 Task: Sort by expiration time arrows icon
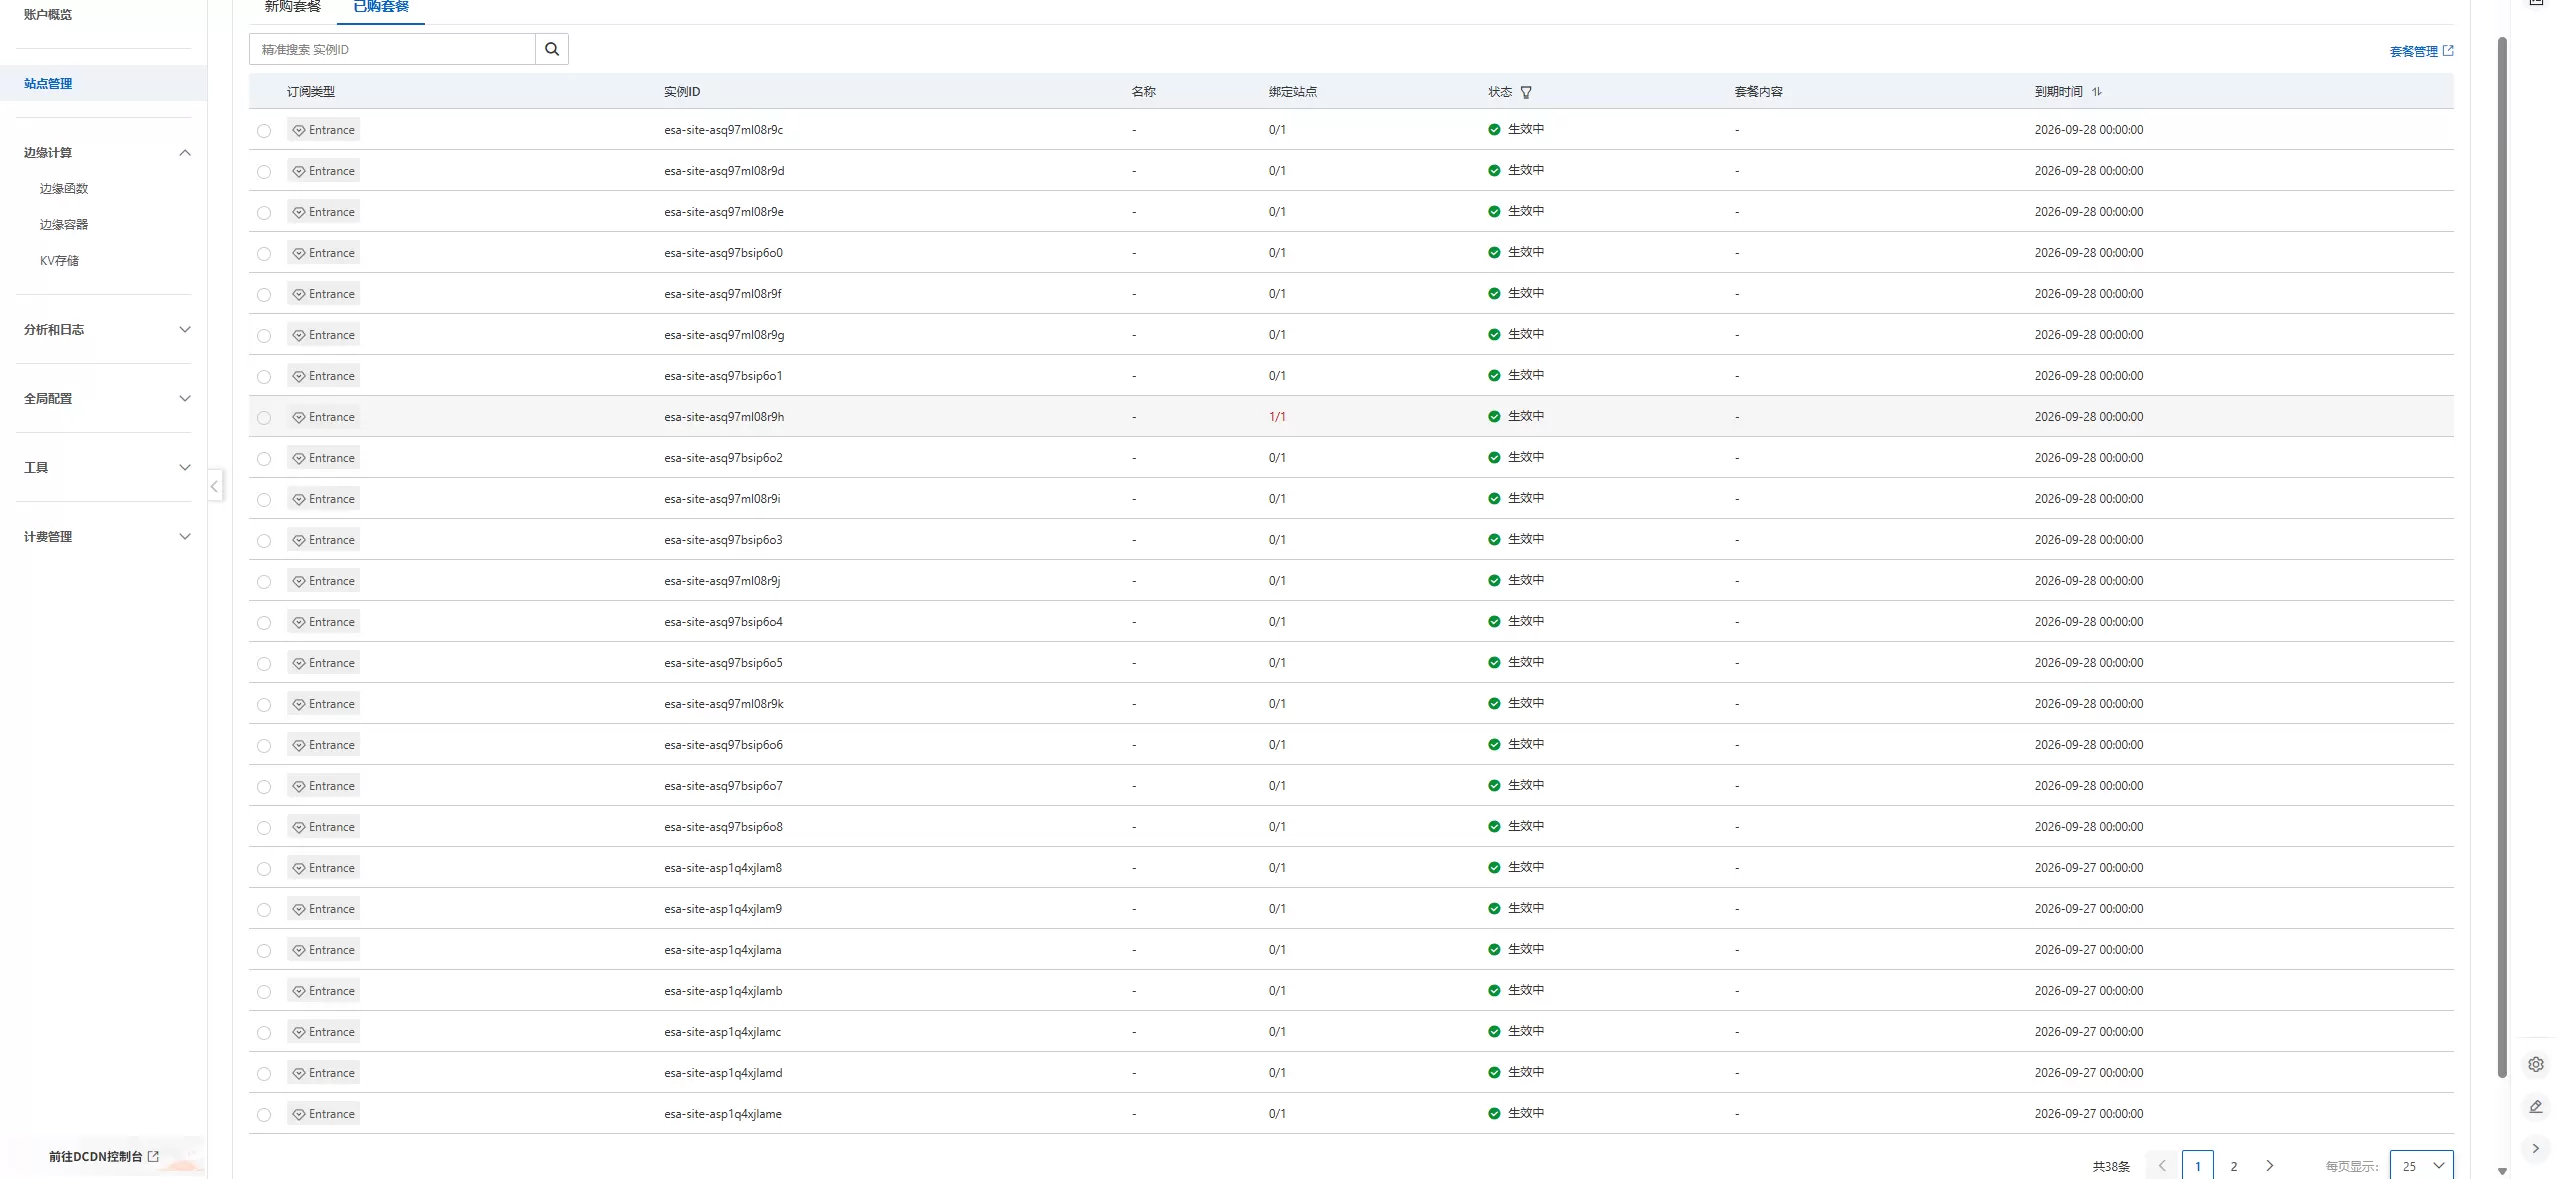pos(2097,91)
